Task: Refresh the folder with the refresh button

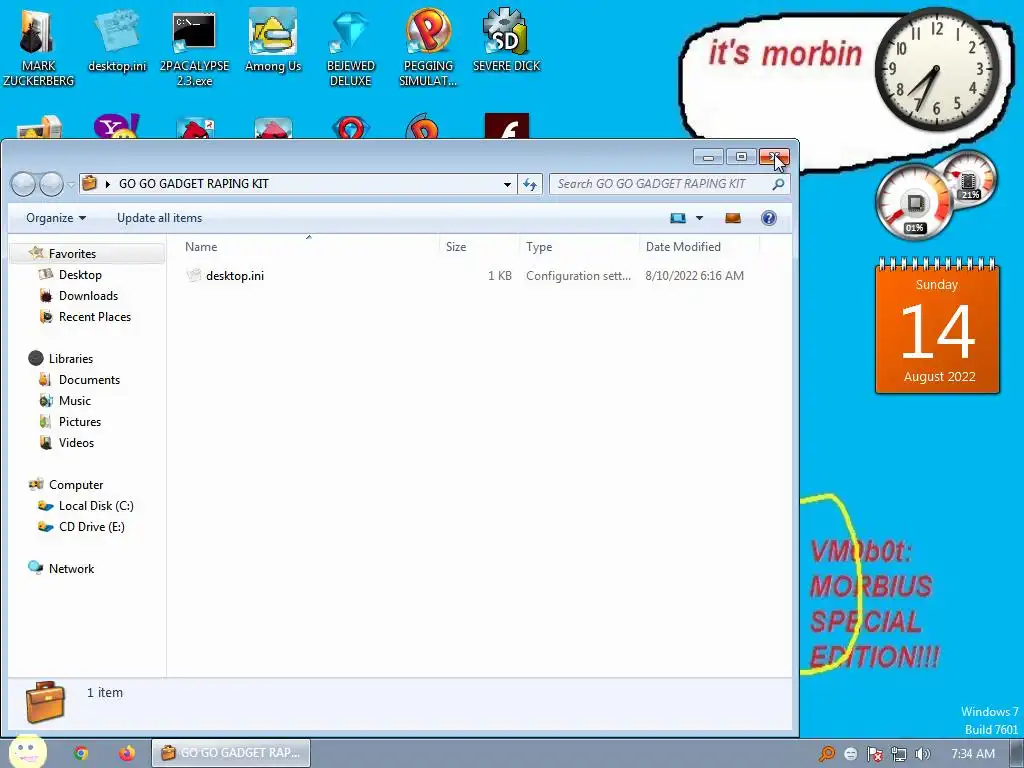Action: (x=530, y=184)
